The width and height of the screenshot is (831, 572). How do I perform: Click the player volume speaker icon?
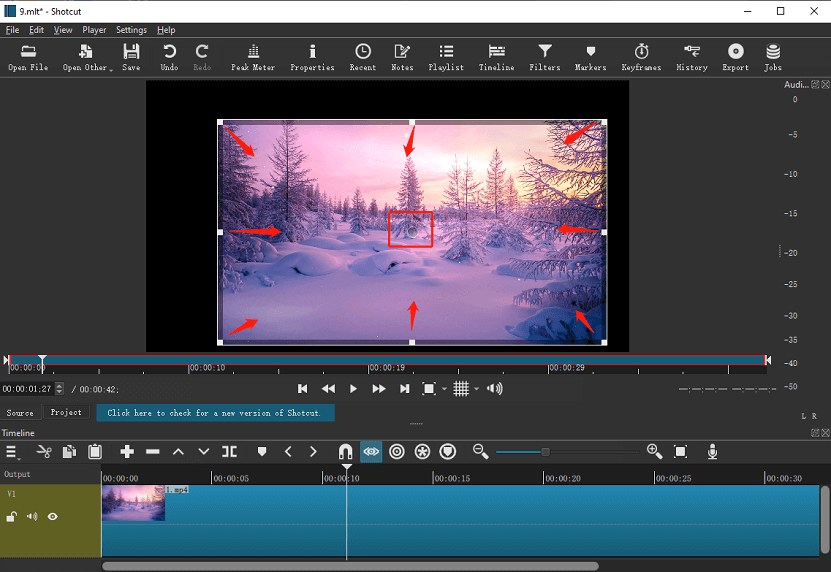(494, 389)
